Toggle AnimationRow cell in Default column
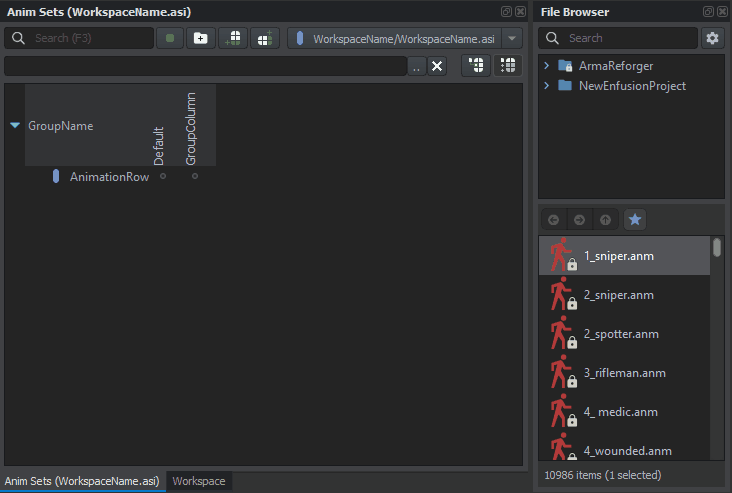Screen dimensions: 732x493 click(163, 176)
